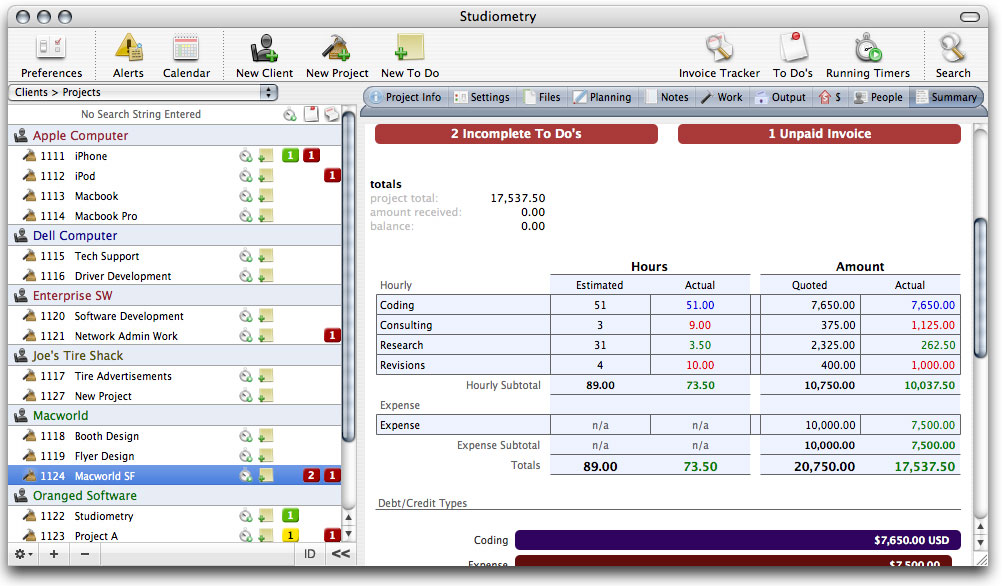Select the Apple Computer client
Viewport: 1002px width, 586px height.
click(x=174, y=135)
